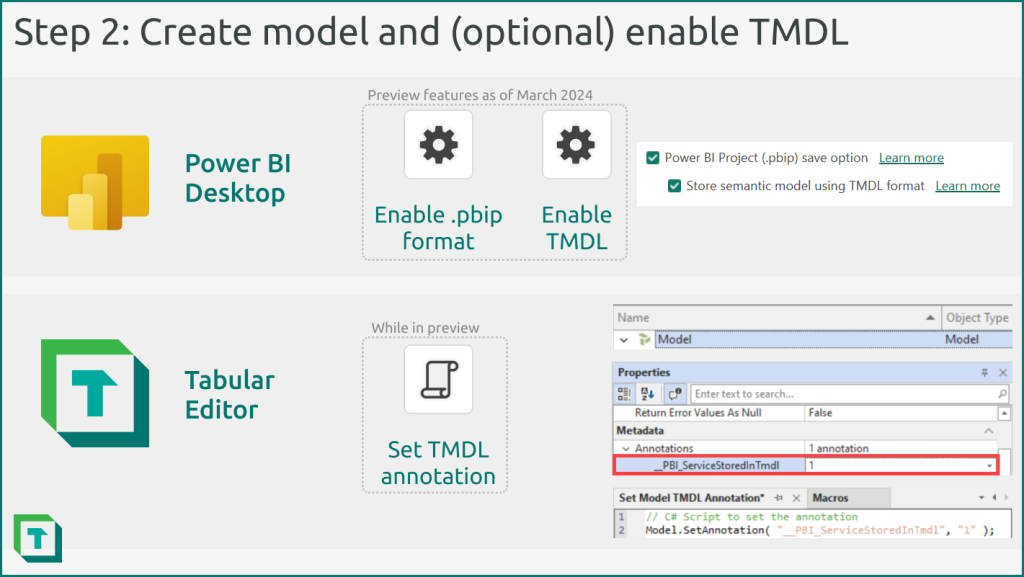Enable the Power BI Project (.pbip) save option

tap(653, 157)
